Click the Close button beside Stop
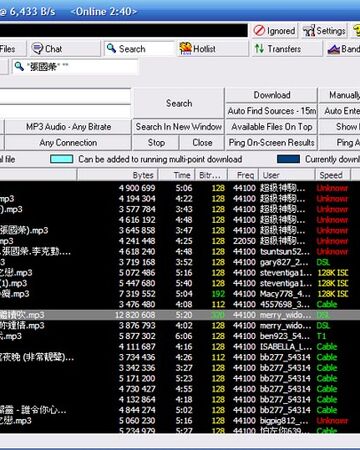This screenshot has height=450, width=360. pyautogui.click(x=202, y=143)
